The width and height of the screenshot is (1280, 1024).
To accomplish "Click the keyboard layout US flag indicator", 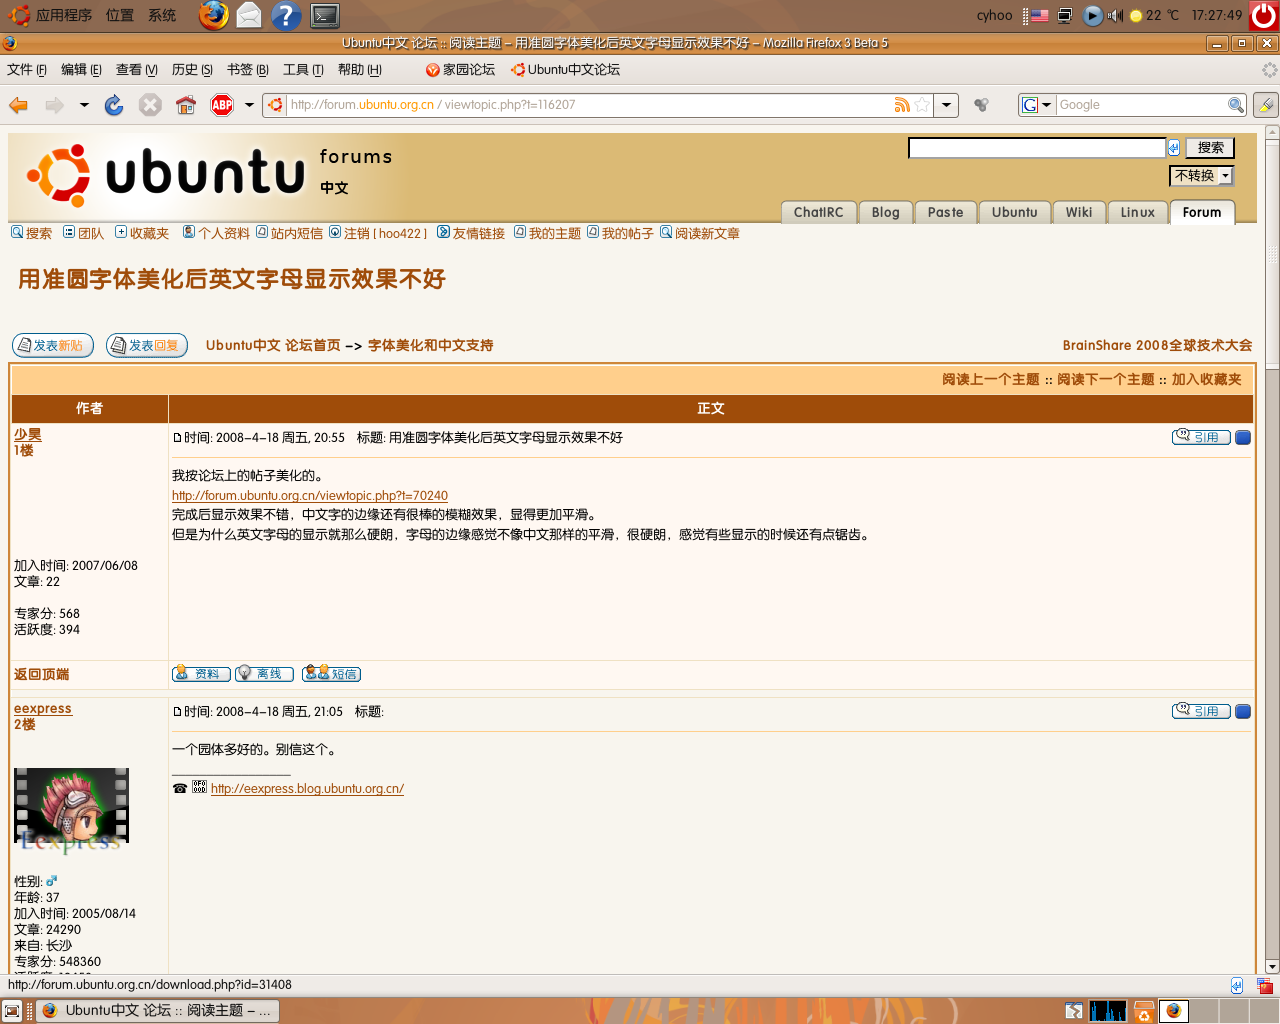I will 1040,15.
